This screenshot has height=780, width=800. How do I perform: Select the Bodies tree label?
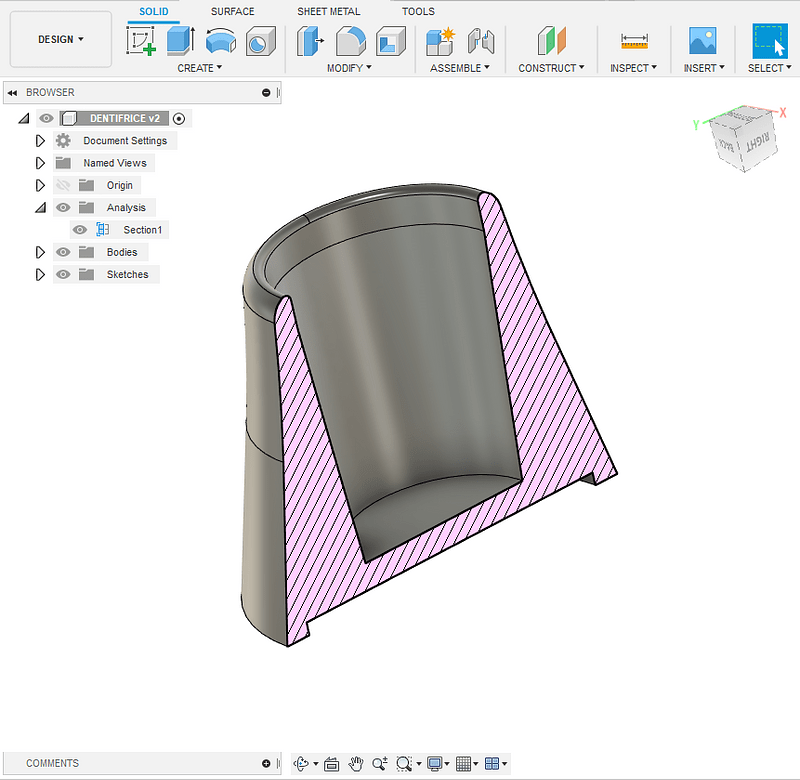122,252
